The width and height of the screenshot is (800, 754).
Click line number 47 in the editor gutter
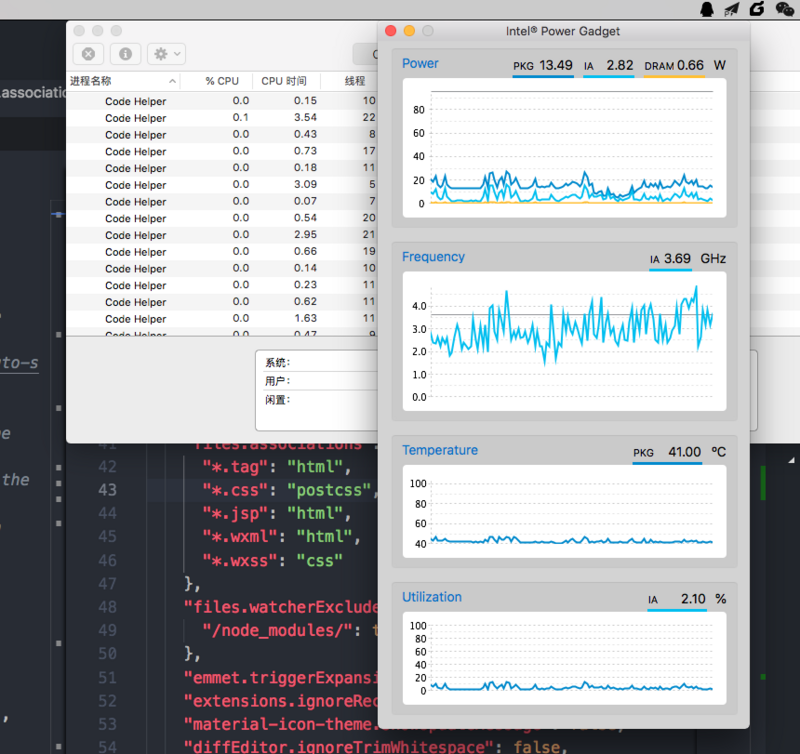pyautogui.click(x=107, y=584)
